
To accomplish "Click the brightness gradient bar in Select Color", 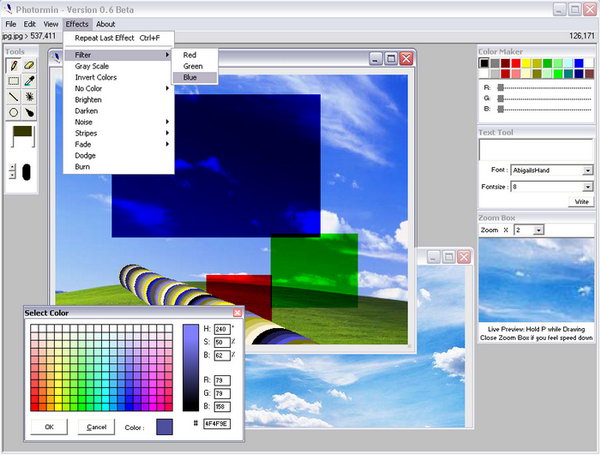I will click(191, 368).
